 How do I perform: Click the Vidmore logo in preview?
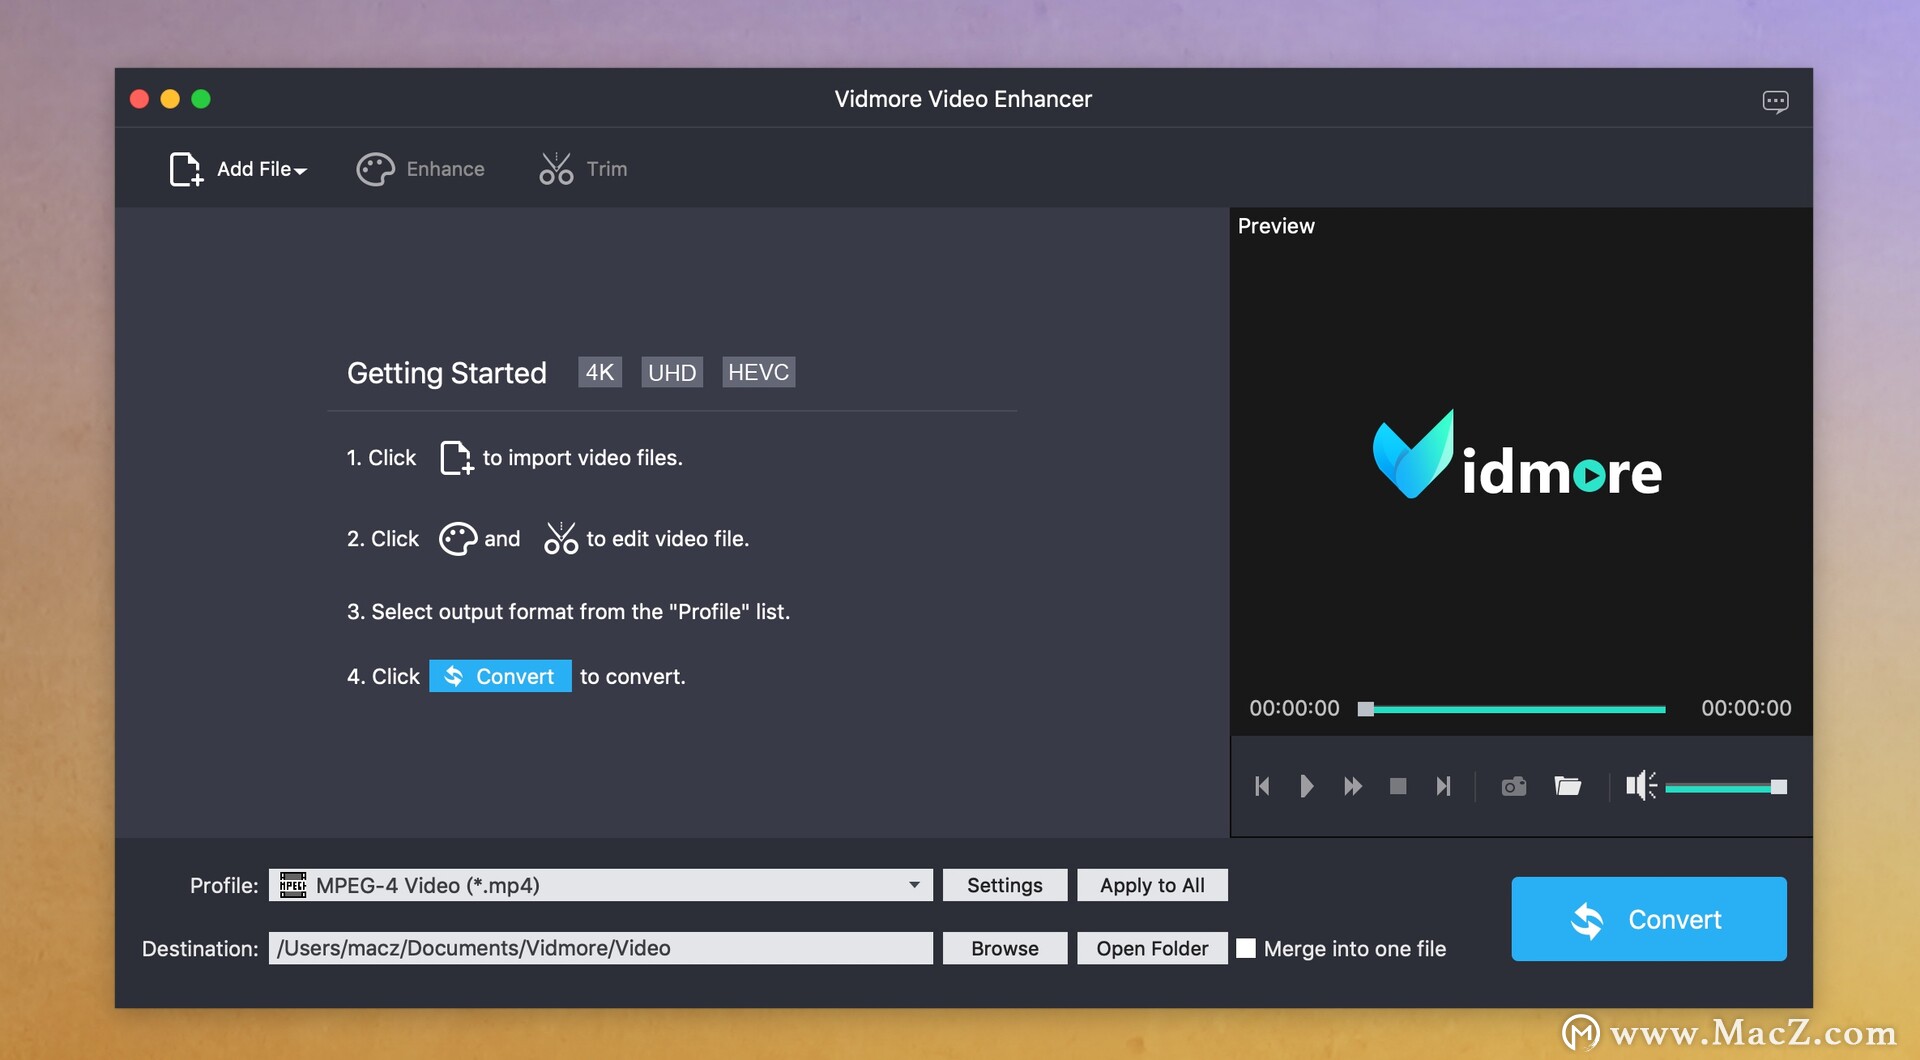click(x=1517, y=456)
